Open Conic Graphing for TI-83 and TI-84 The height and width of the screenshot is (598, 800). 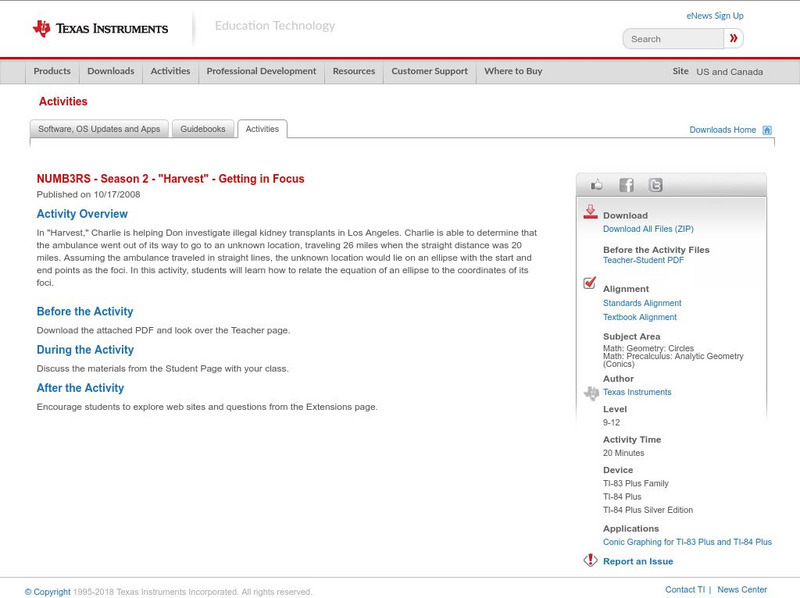point(686,541)
